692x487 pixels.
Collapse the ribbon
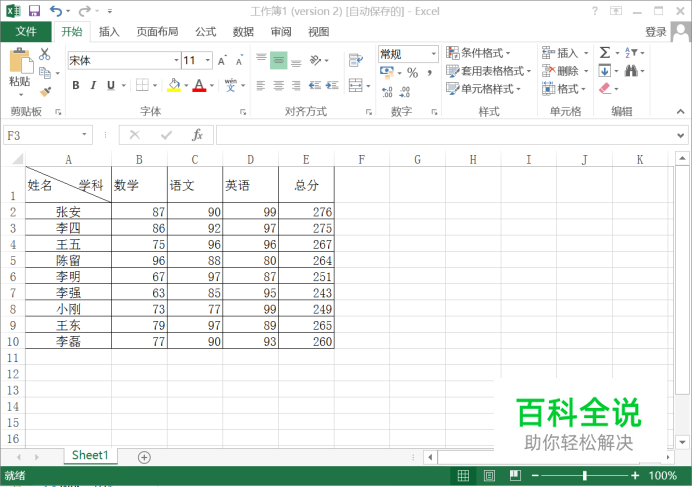coord(680,112)
